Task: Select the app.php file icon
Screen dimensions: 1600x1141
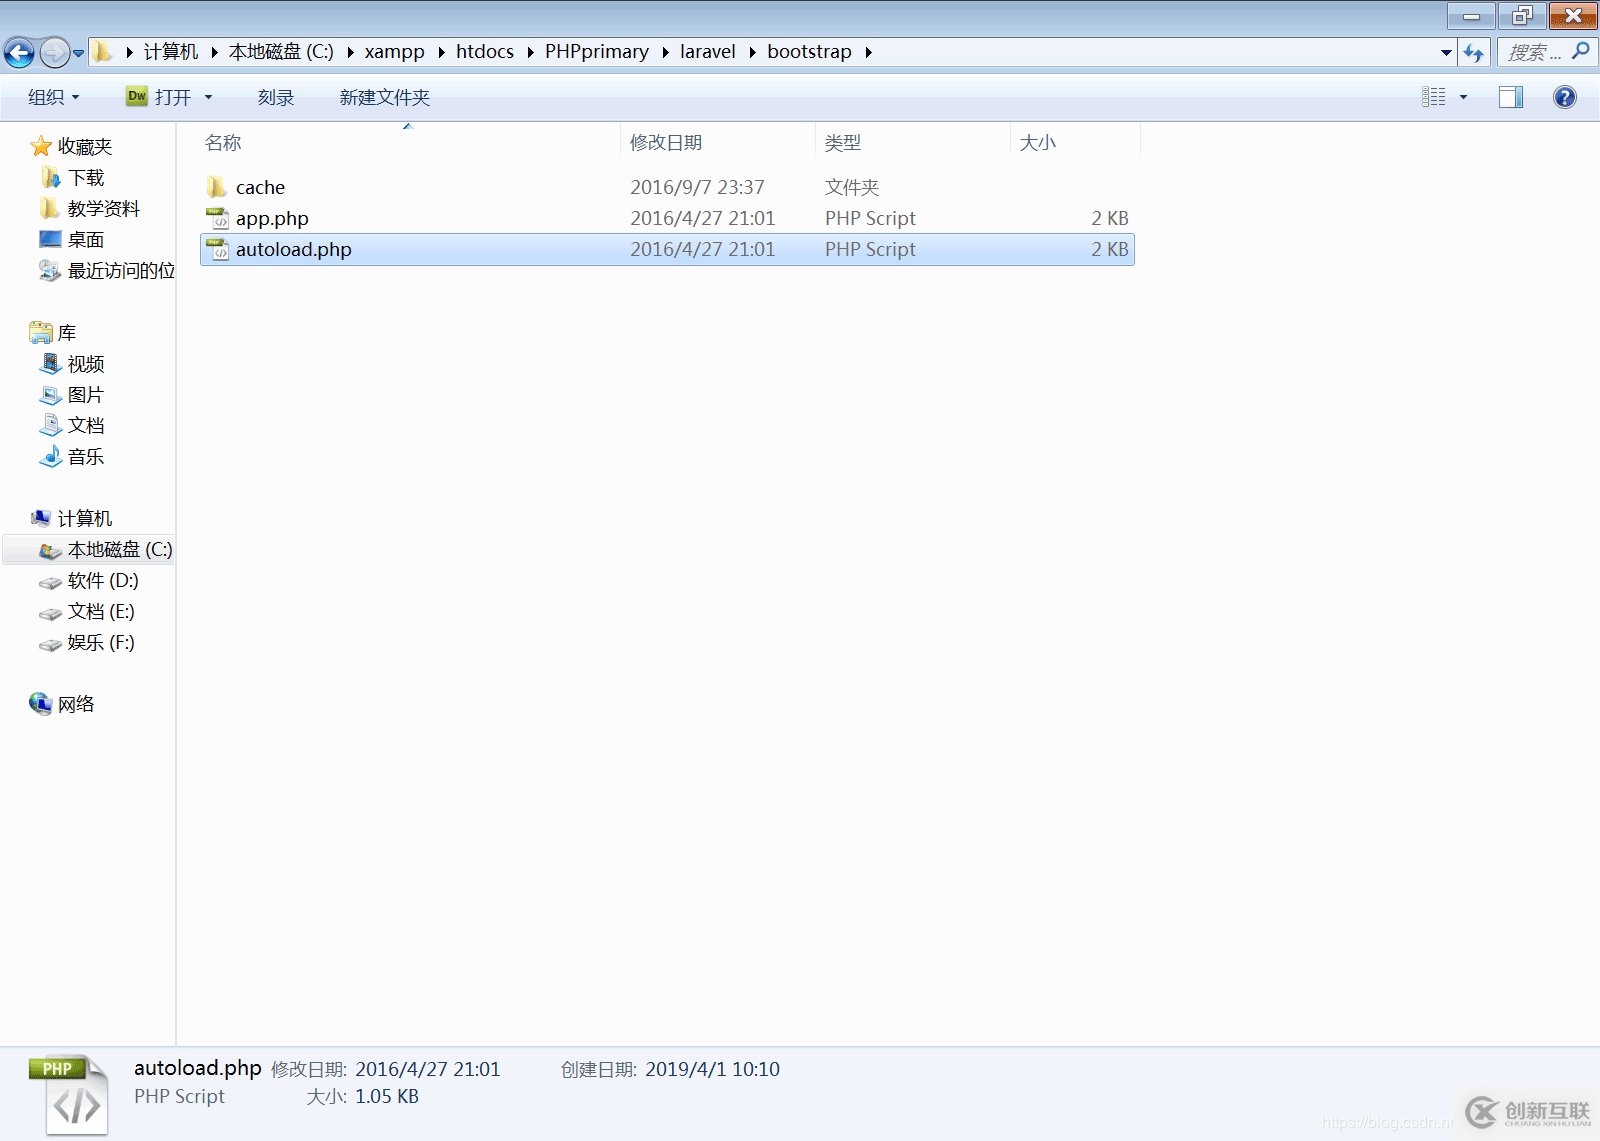Action: pos(217,218)
